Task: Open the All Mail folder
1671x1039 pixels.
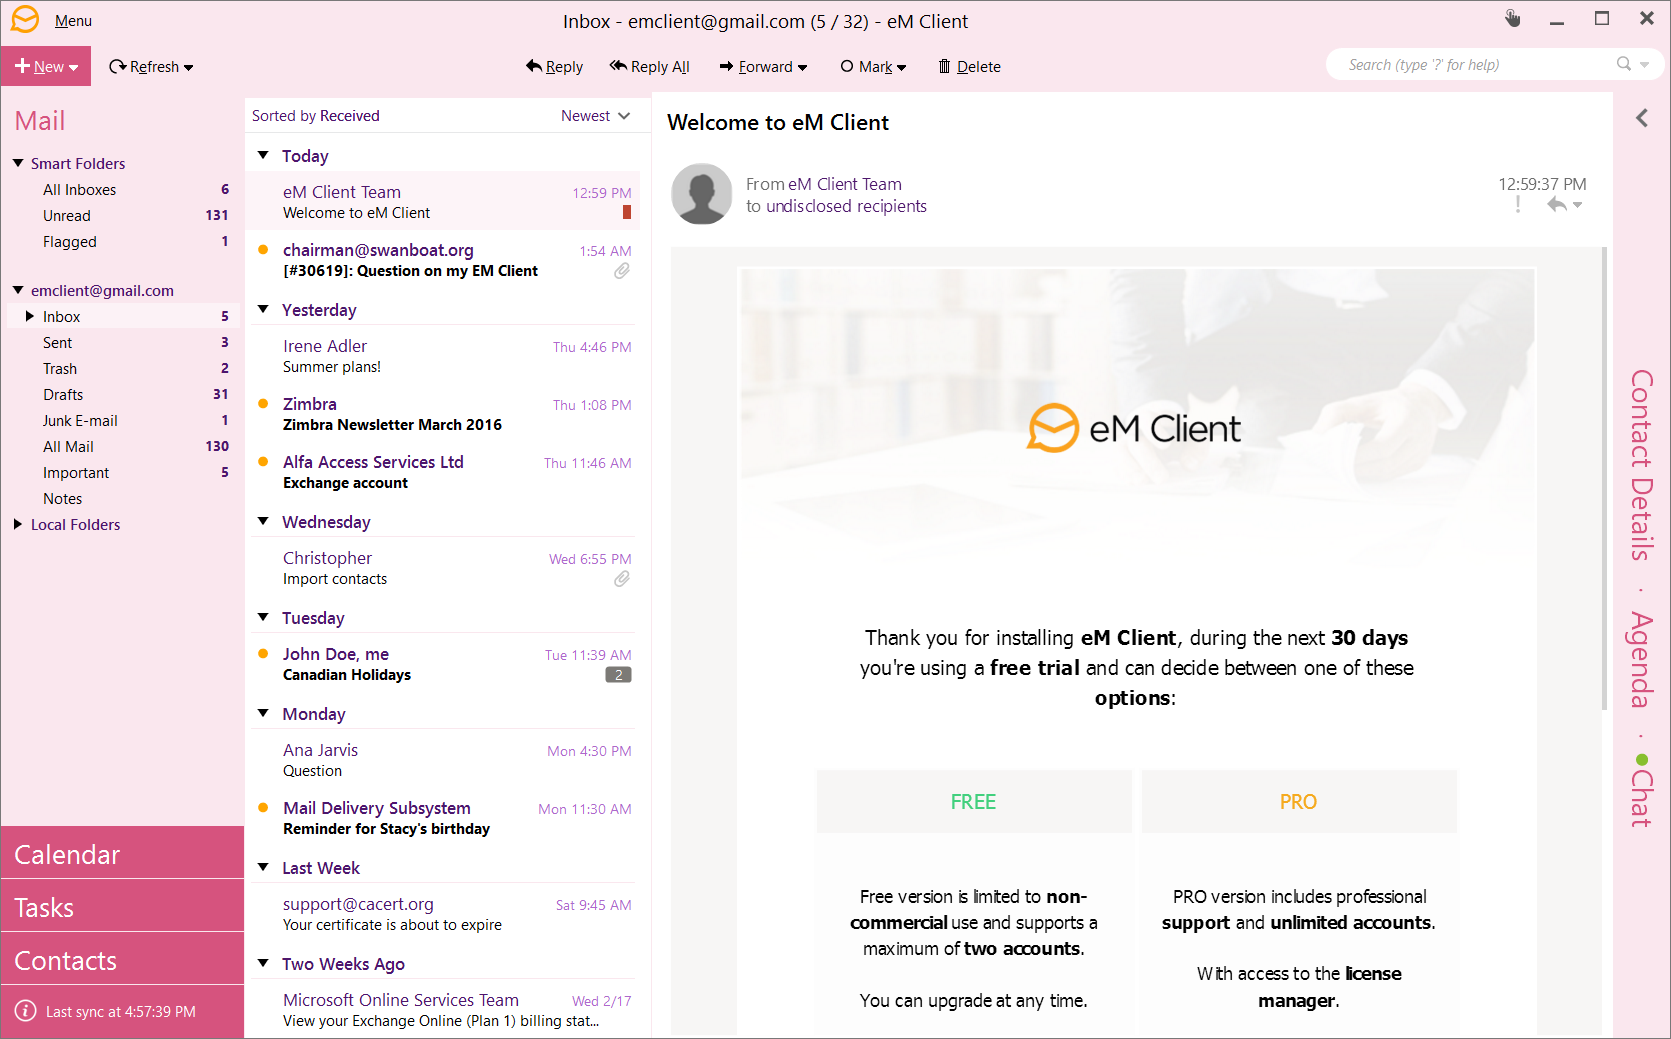Action: point(123,447)
